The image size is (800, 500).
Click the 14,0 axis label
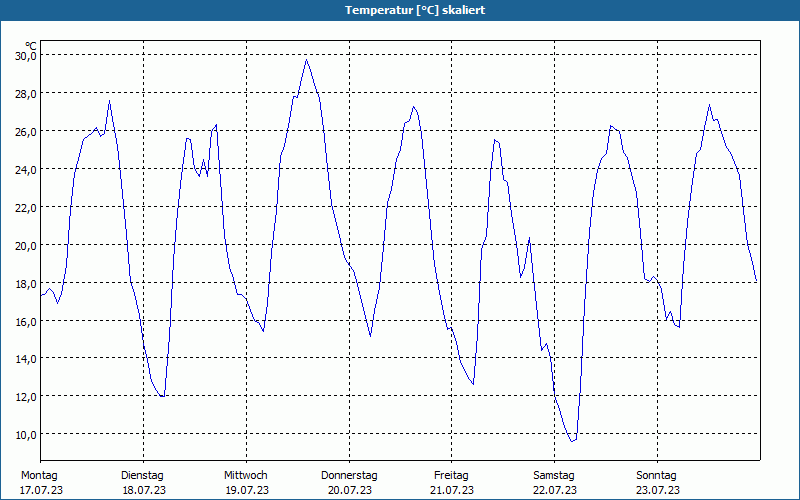pyautogui.click(x=26, y=359)
